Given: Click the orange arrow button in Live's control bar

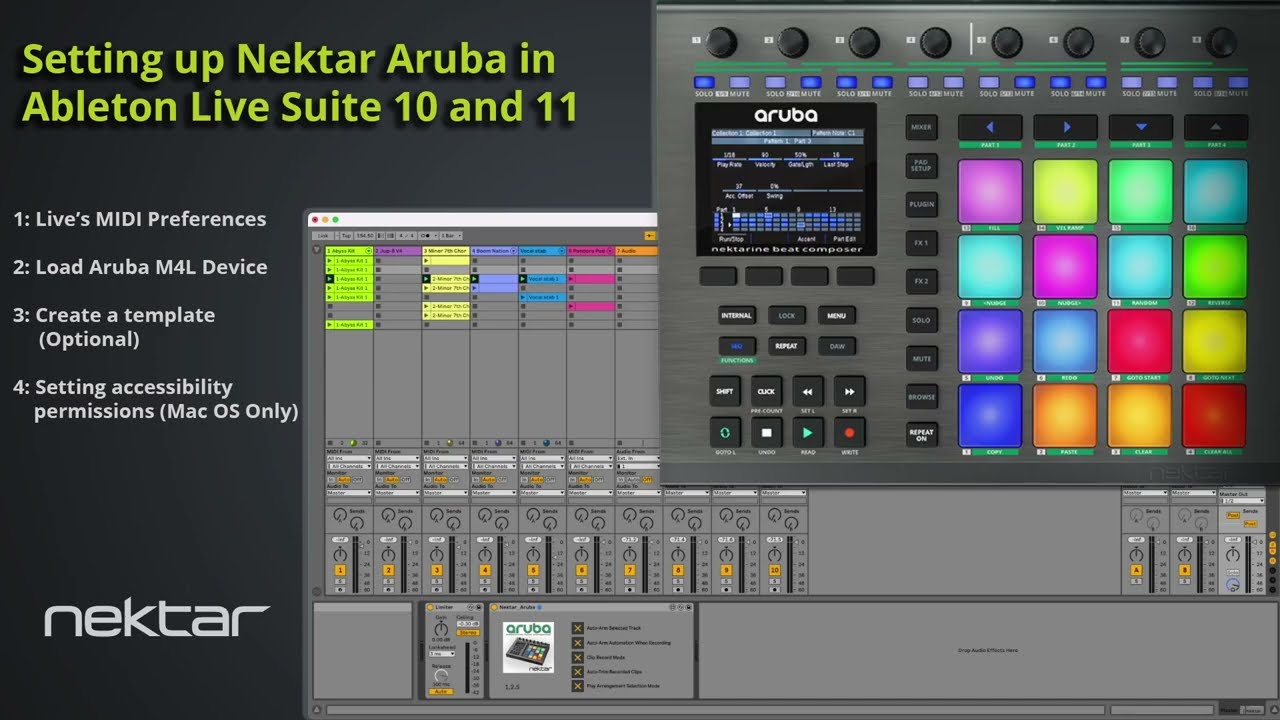Looking at the screenshot, I should click(650, 235).
